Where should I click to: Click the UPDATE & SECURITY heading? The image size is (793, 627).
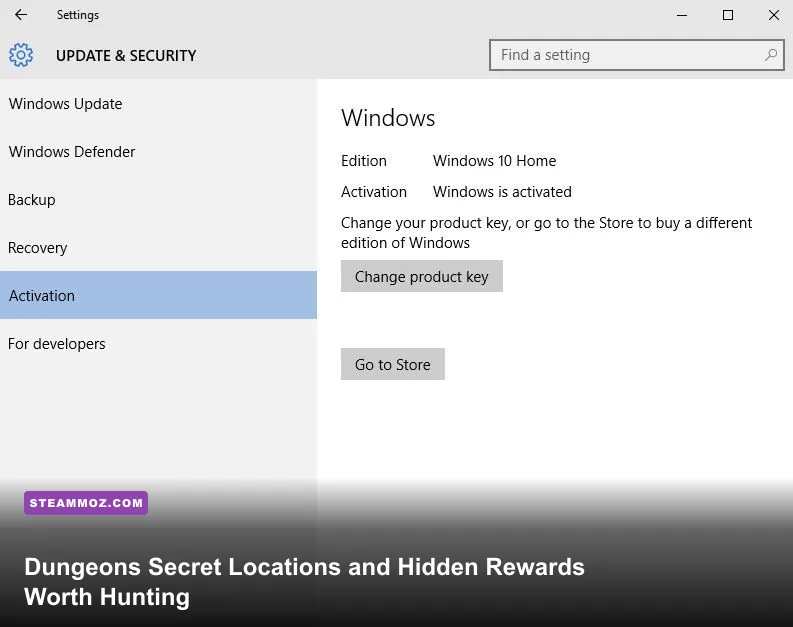pos(126,56)
